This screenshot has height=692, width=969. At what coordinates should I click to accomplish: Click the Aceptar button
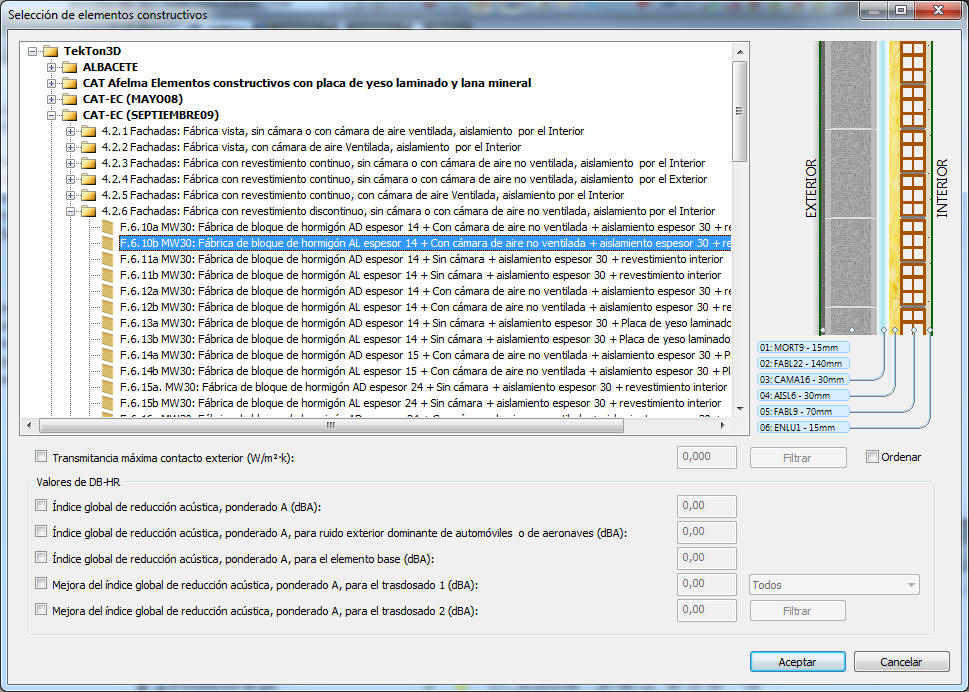[797, 662]
